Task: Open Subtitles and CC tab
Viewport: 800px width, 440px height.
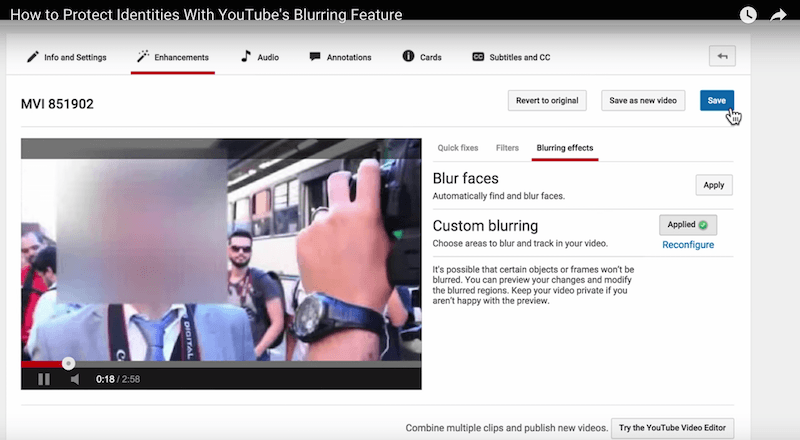Action: pos(511,57)
